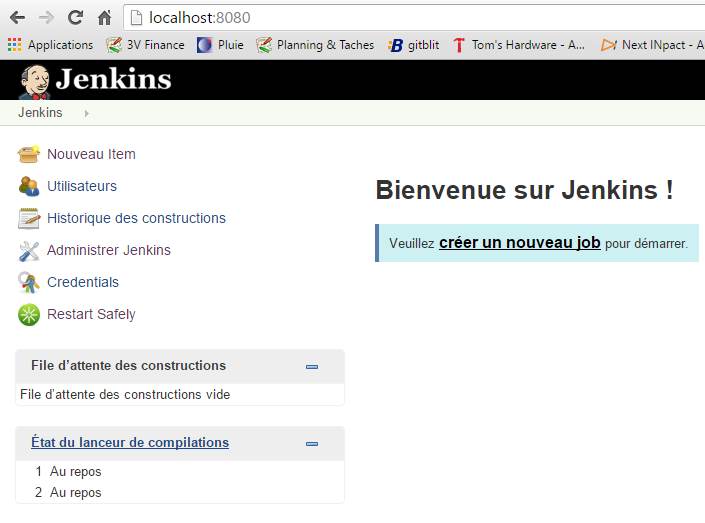Open the Administrer Jenkins link text
Screen dimensions: 705x523
pos(109,250)
